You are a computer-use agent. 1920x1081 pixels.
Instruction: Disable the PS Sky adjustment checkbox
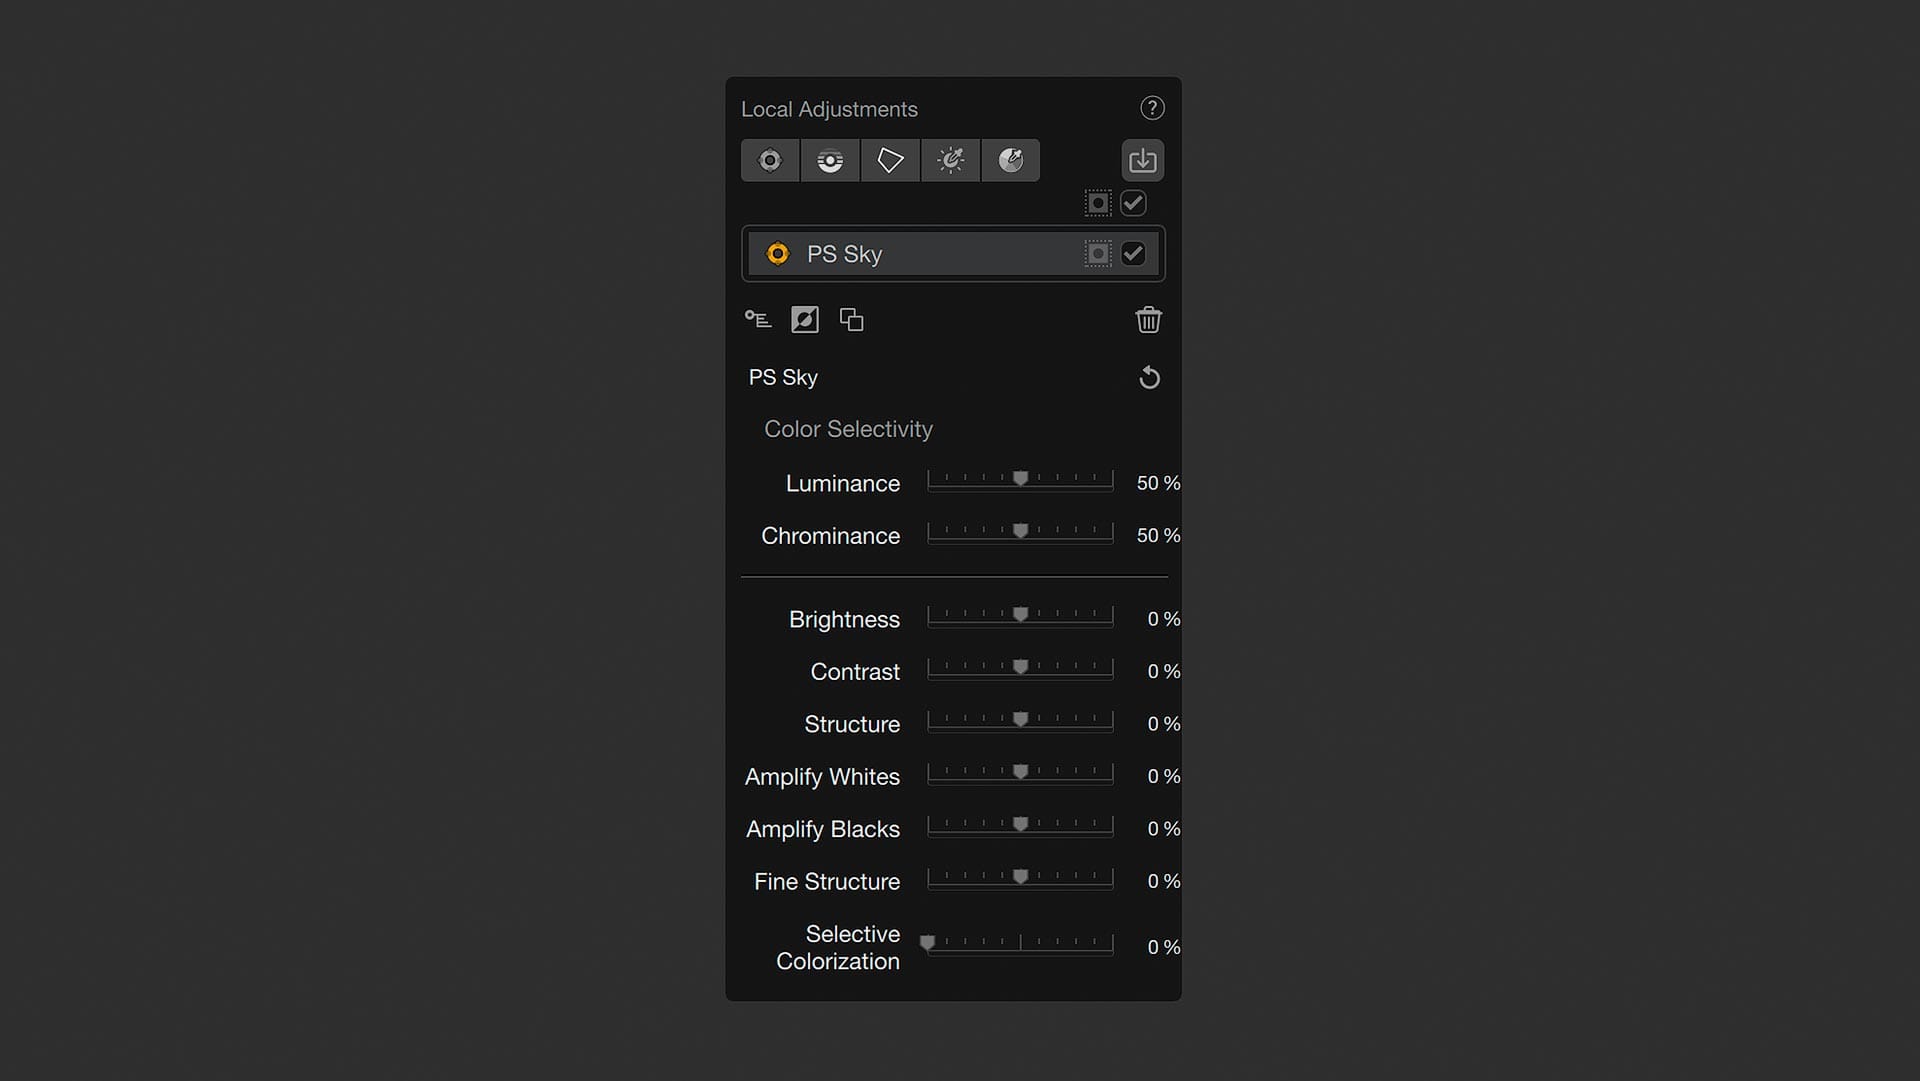coord(1133,254)
